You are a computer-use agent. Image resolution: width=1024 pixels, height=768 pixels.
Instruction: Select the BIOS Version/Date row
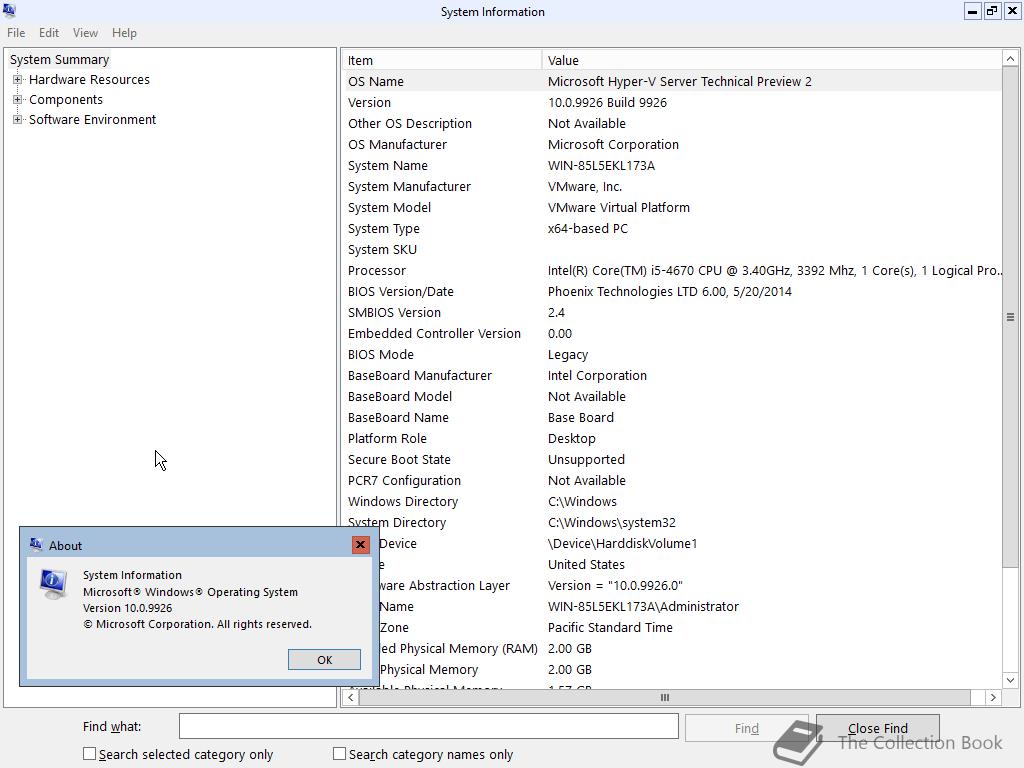pos(671,291)
